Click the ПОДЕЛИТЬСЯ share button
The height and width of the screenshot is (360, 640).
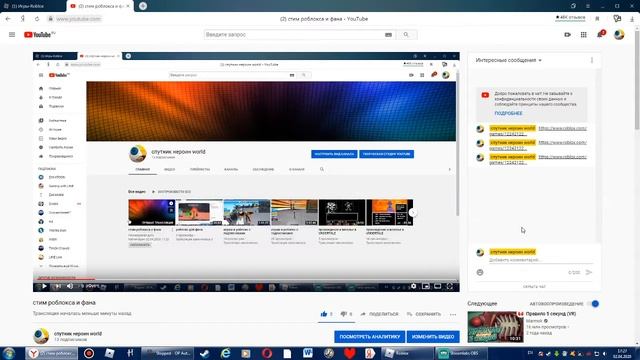tap(379, 314)
